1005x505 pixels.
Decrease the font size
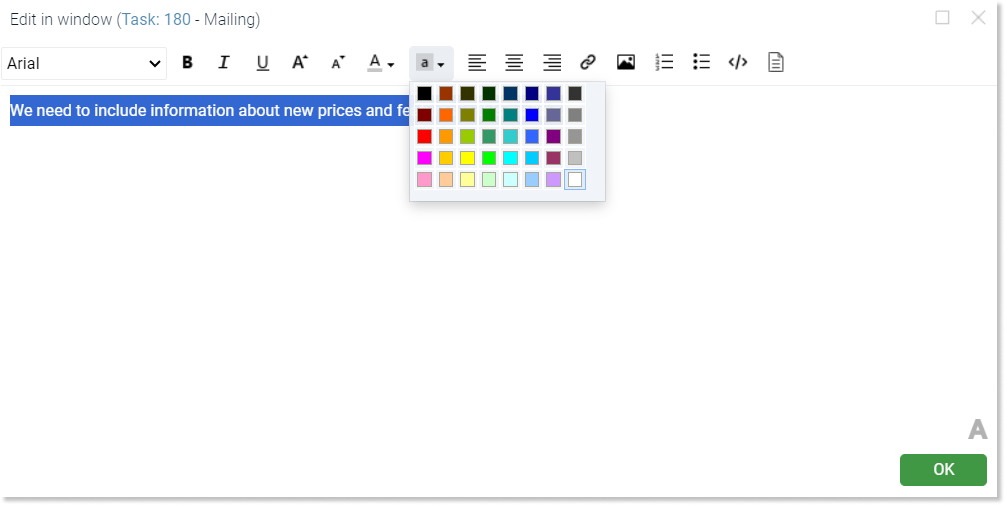point(338,63)
